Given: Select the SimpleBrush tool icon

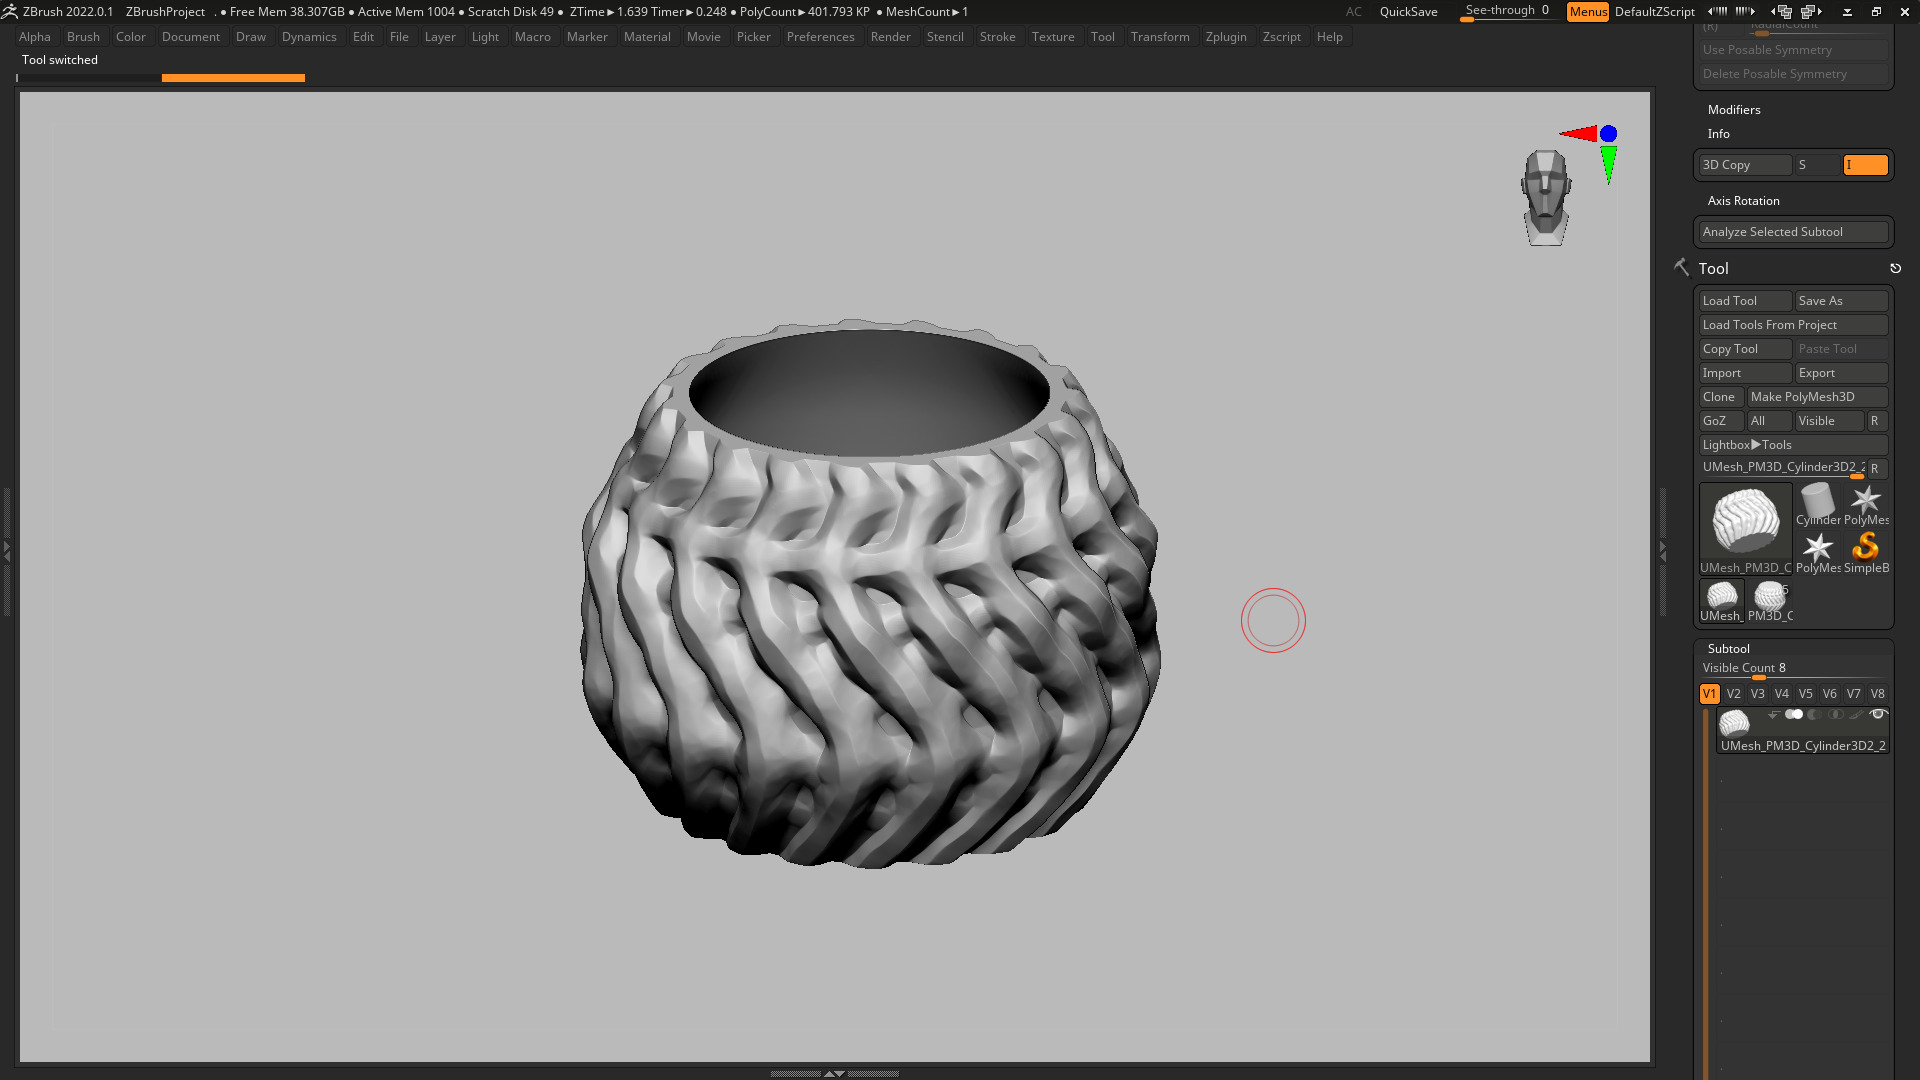Looking at the screenshot, I should pyautogui.click(x=1866, y=552).
